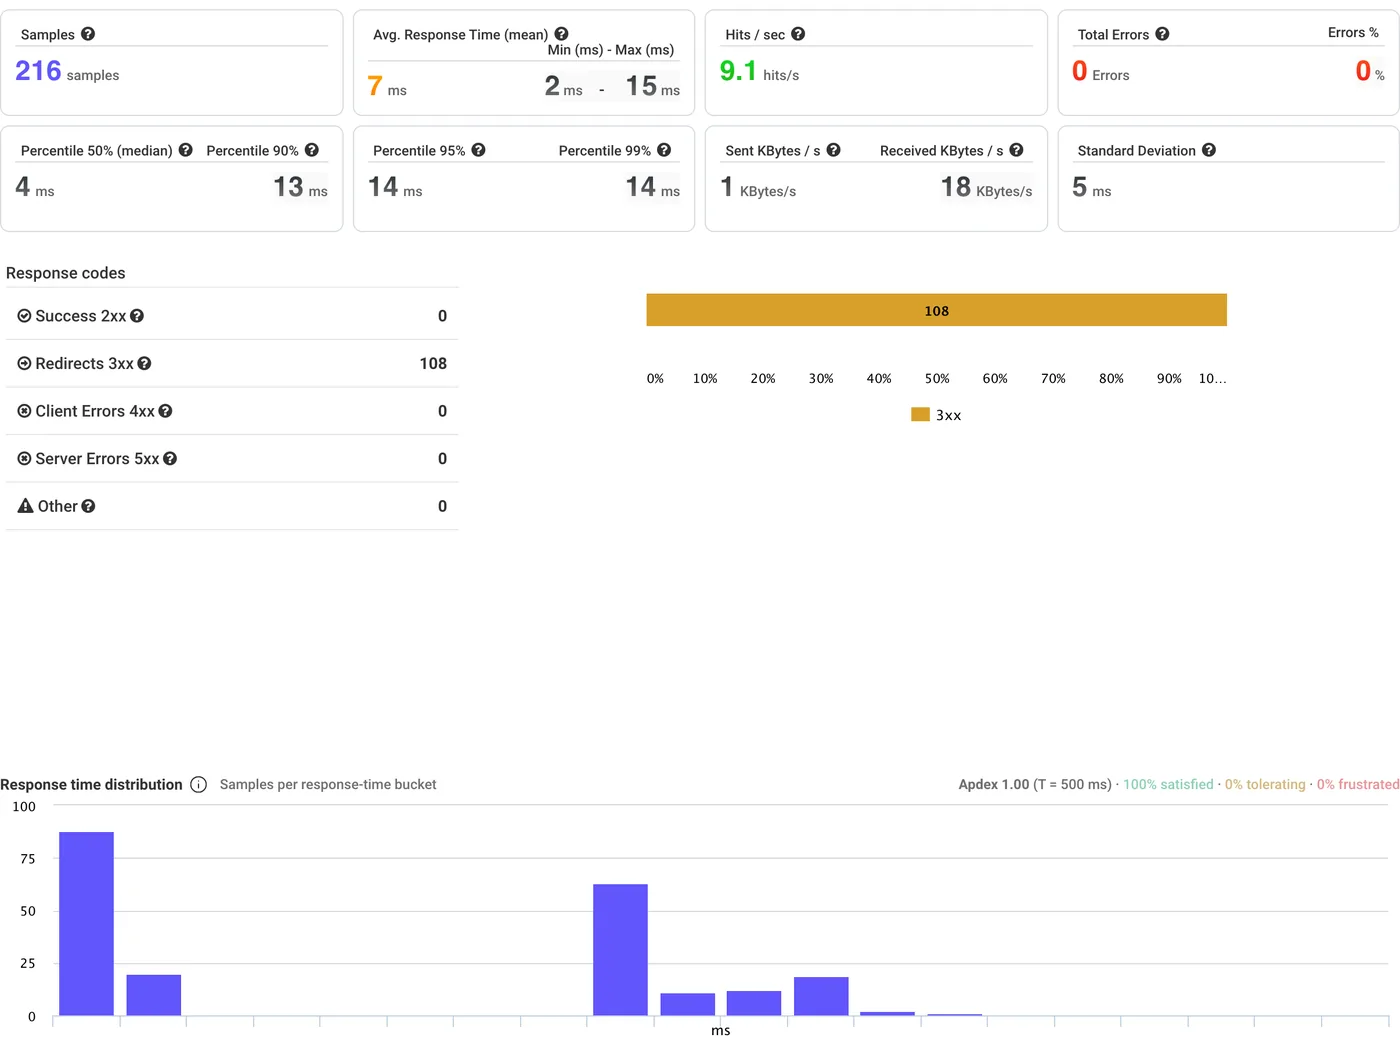
Task: Click the help icon next to Hits / sec
Action: (798, 34)
